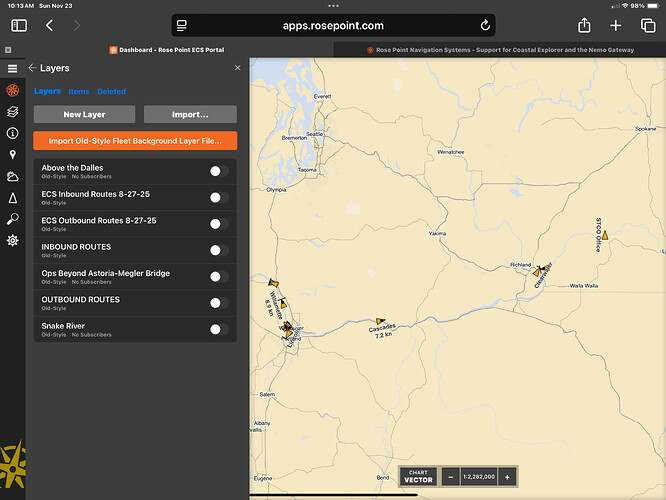Open the hamburger menu in sidebar

tap(12, 68)
